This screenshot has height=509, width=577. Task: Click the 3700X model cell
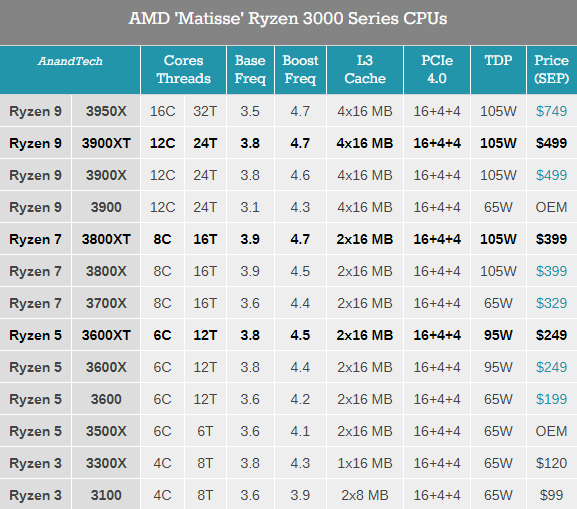point(106,303)
